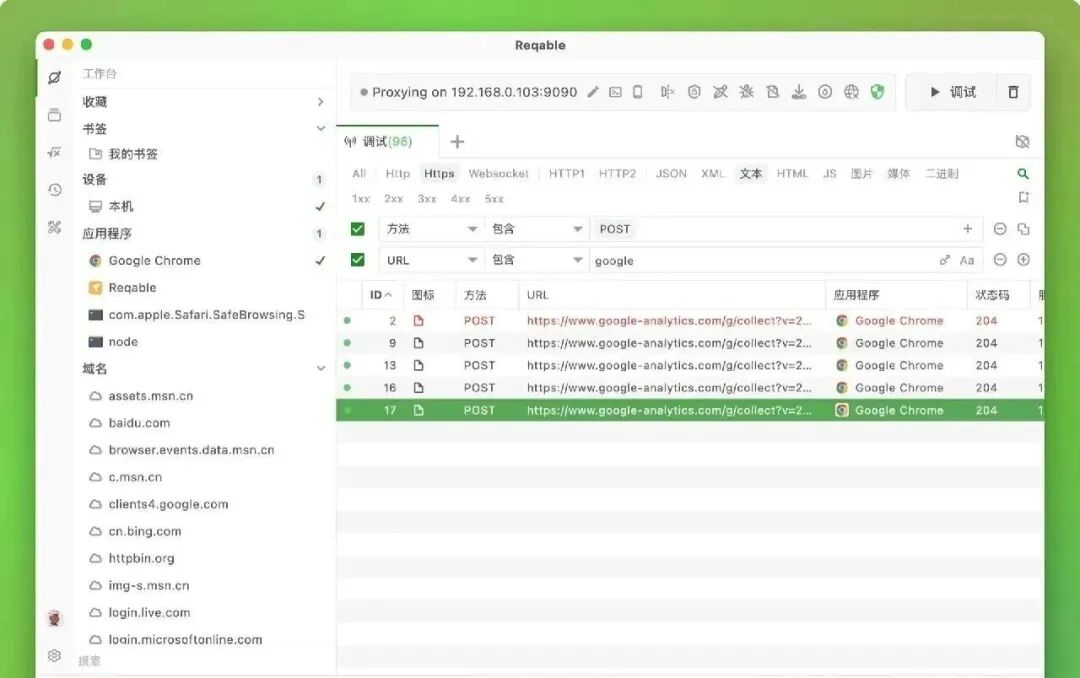Click the bookmark-add icon under search
Viewport: 1080px width, 678px height.
tap(1024, 198)
